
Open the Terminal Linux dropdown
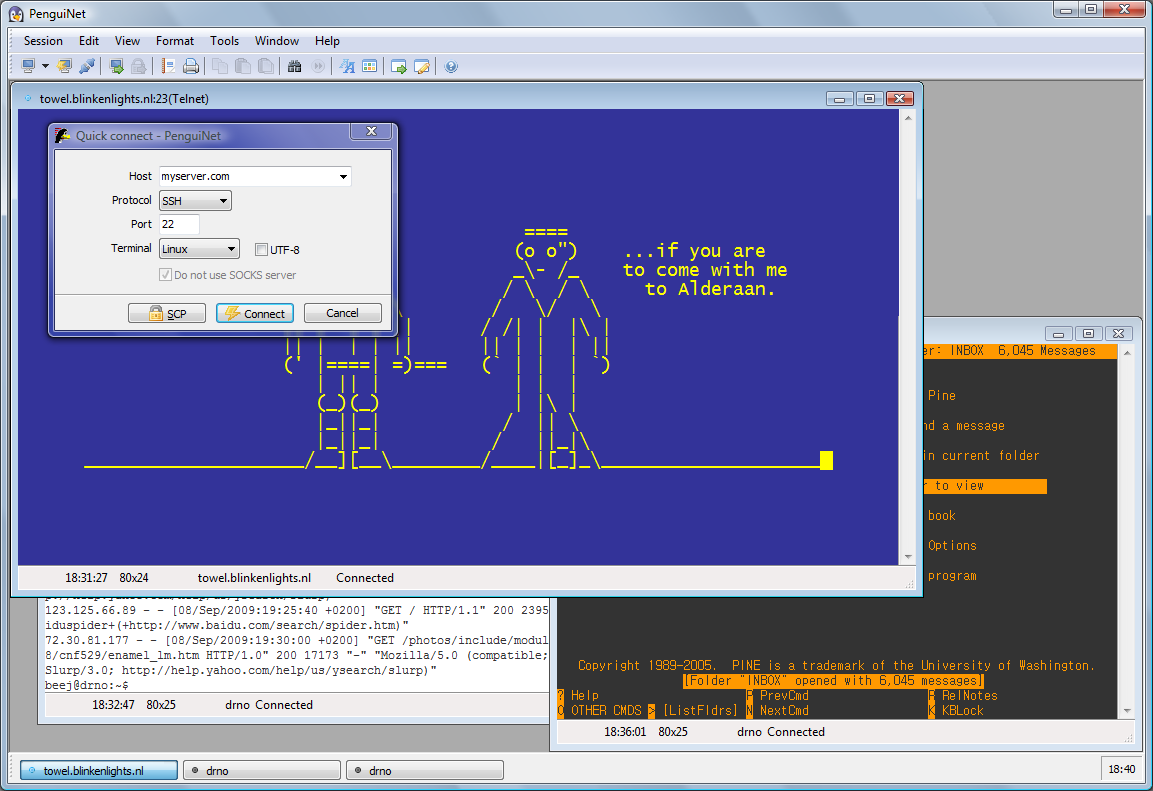(x=199, y=248)
